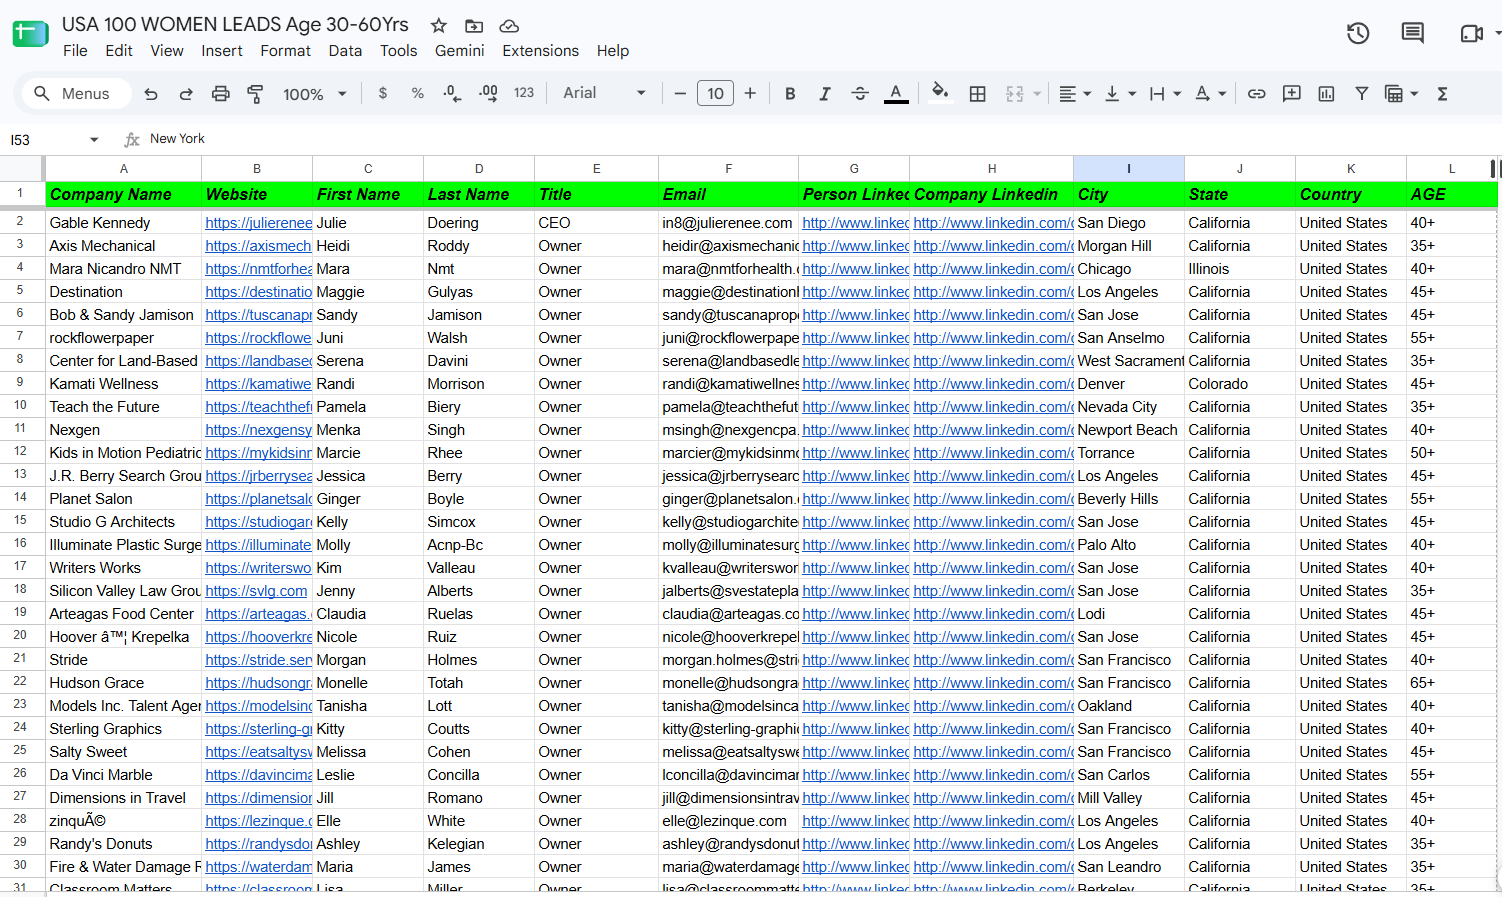Viewport: 1502px width, 897px height.
Task: Open version history clock icon
Action: [1358, 34]
